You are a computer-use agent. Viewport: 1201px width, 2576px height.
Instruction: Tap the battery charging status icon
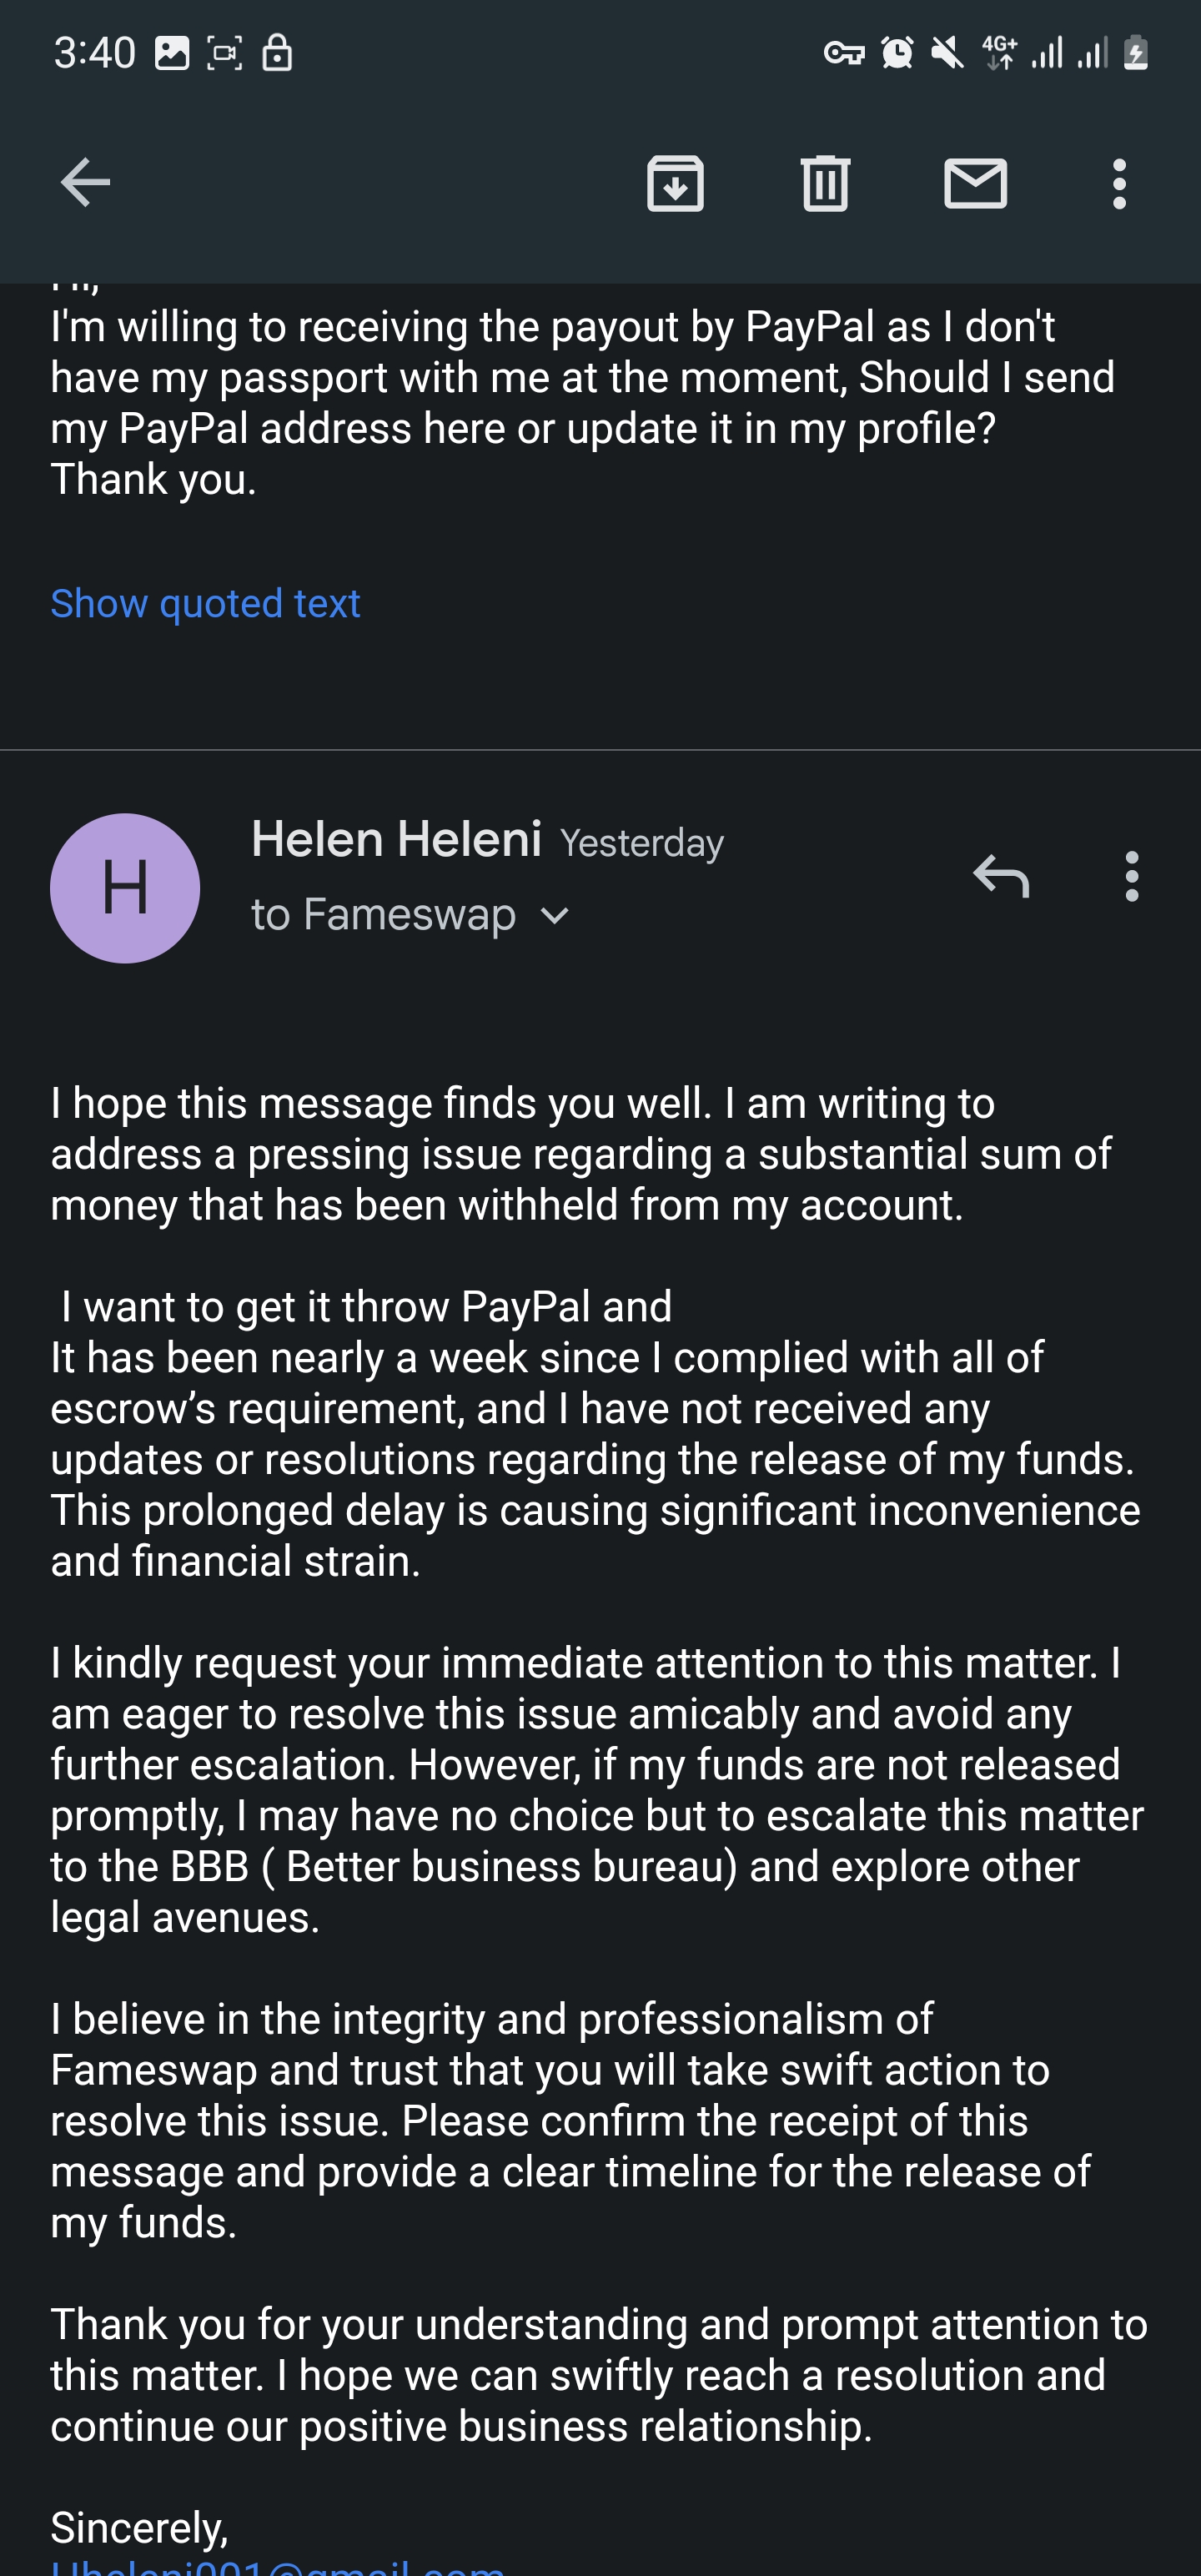point(1135,52)
